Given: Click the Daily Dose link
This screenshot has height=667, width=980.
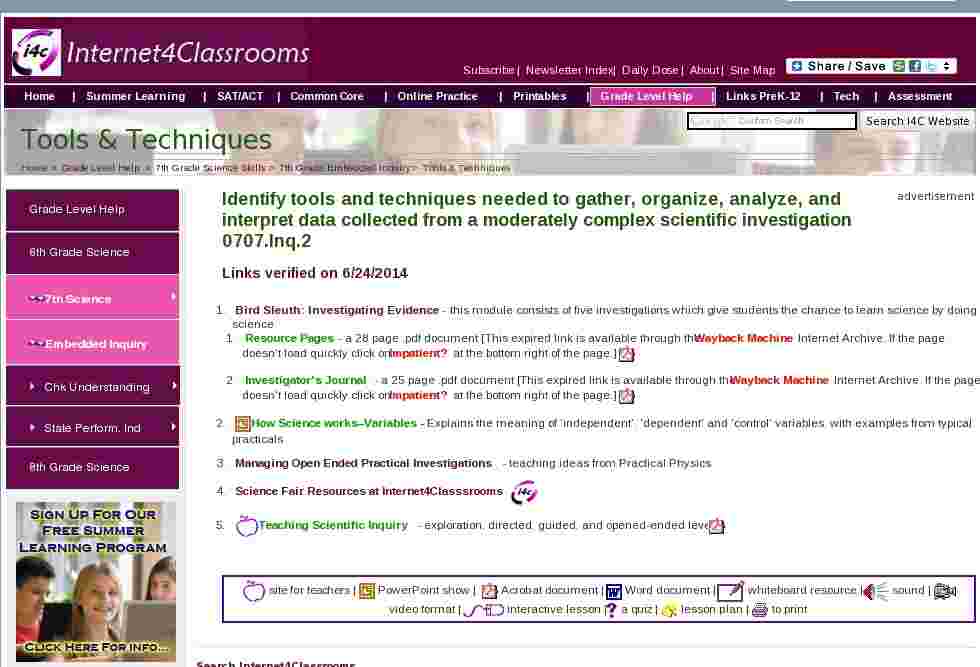Looking at the screenshot, I should tap(650, 70).
